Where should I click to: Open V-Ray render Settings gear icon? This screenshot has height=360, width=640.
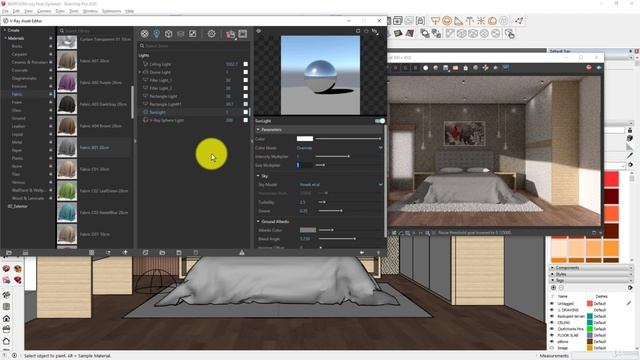click(211, 34)
